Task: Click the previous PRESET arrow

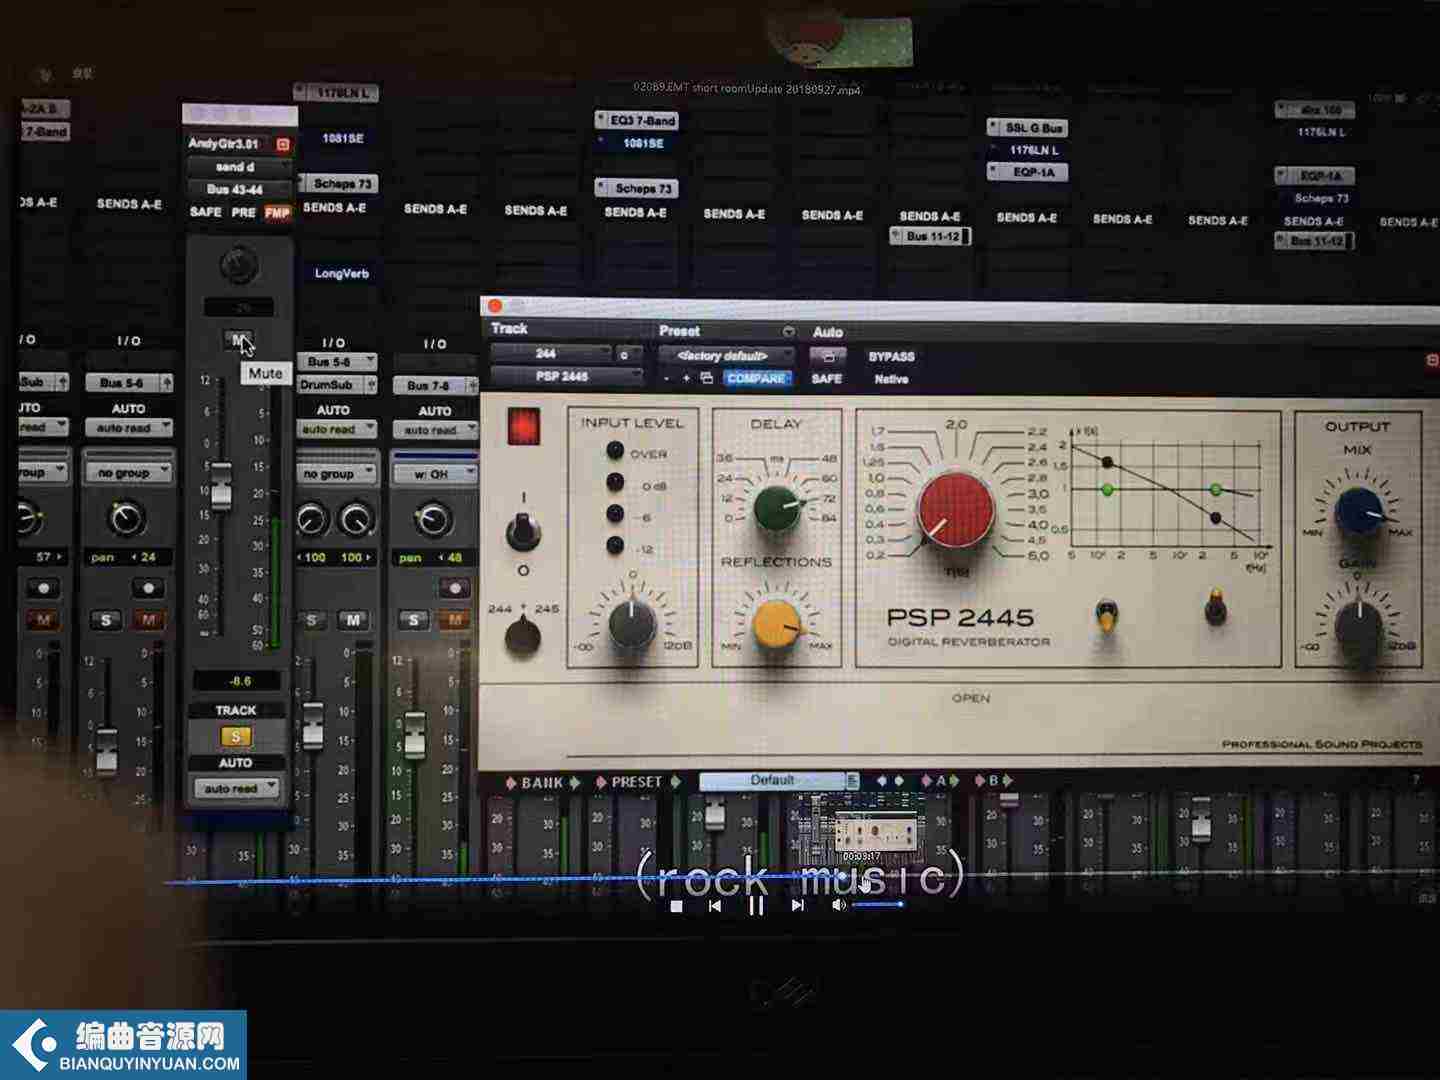Action: [600, 782]
